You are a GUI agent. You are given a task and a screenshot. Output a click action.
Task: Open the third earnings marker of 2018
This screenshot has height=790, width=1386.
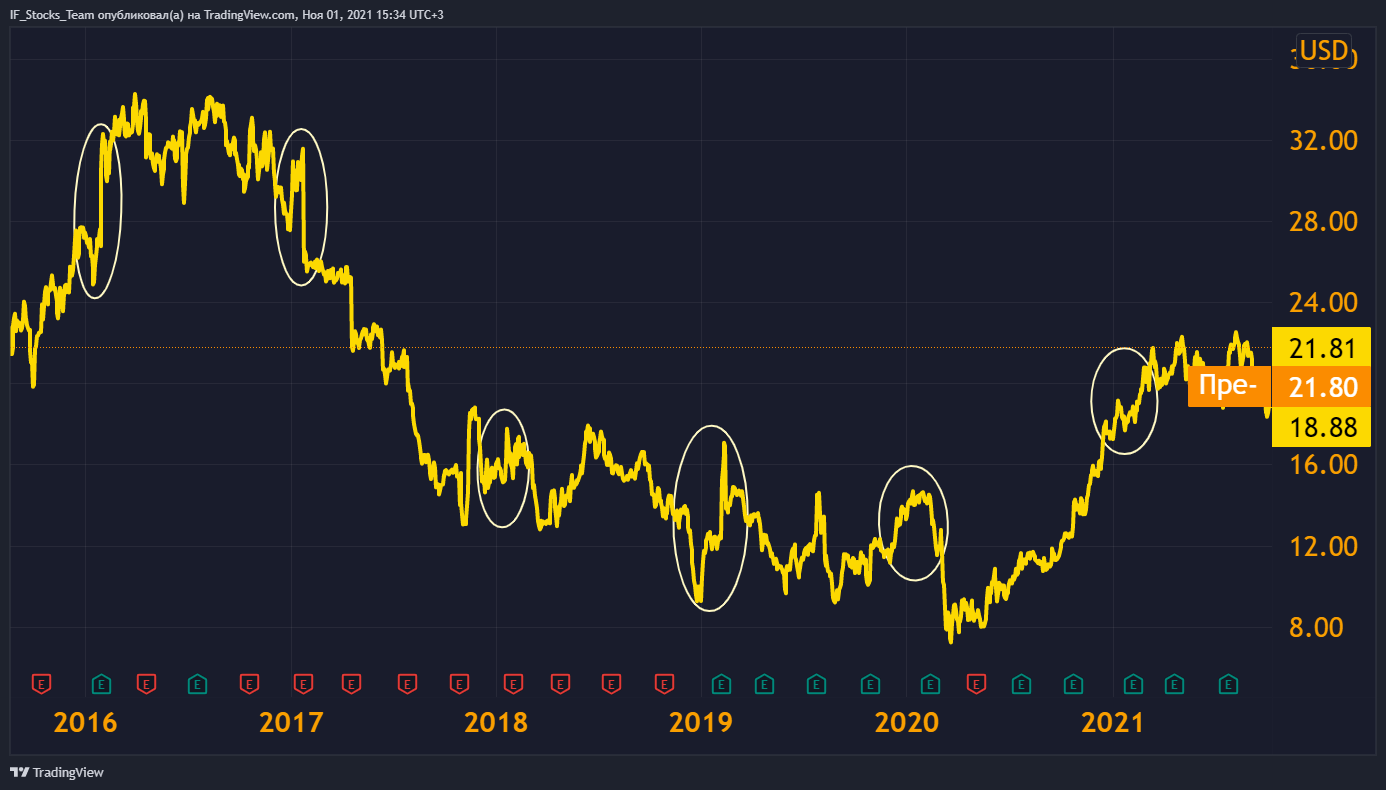[610, 684]
